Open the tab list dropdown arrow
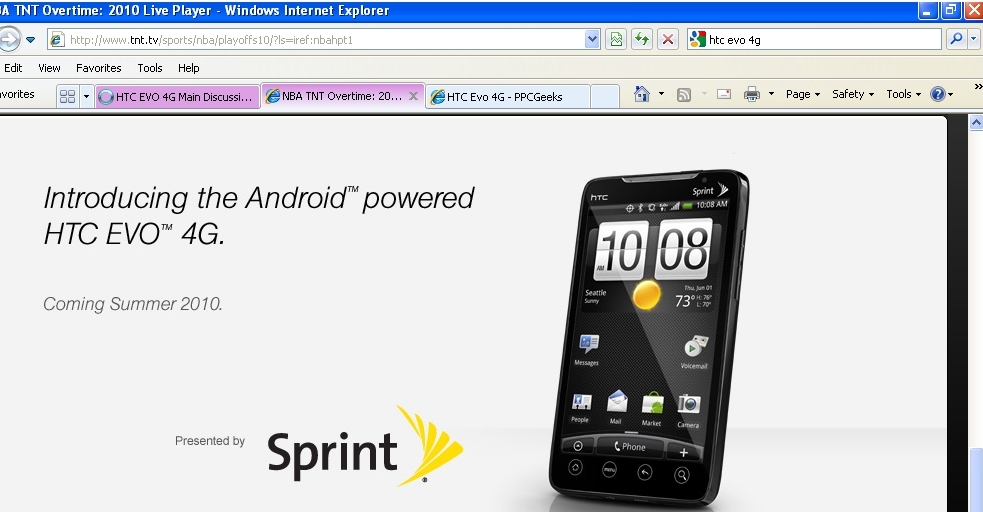Image resolution: width=983 pixels, height=512 pixels. tap(86, 96)
